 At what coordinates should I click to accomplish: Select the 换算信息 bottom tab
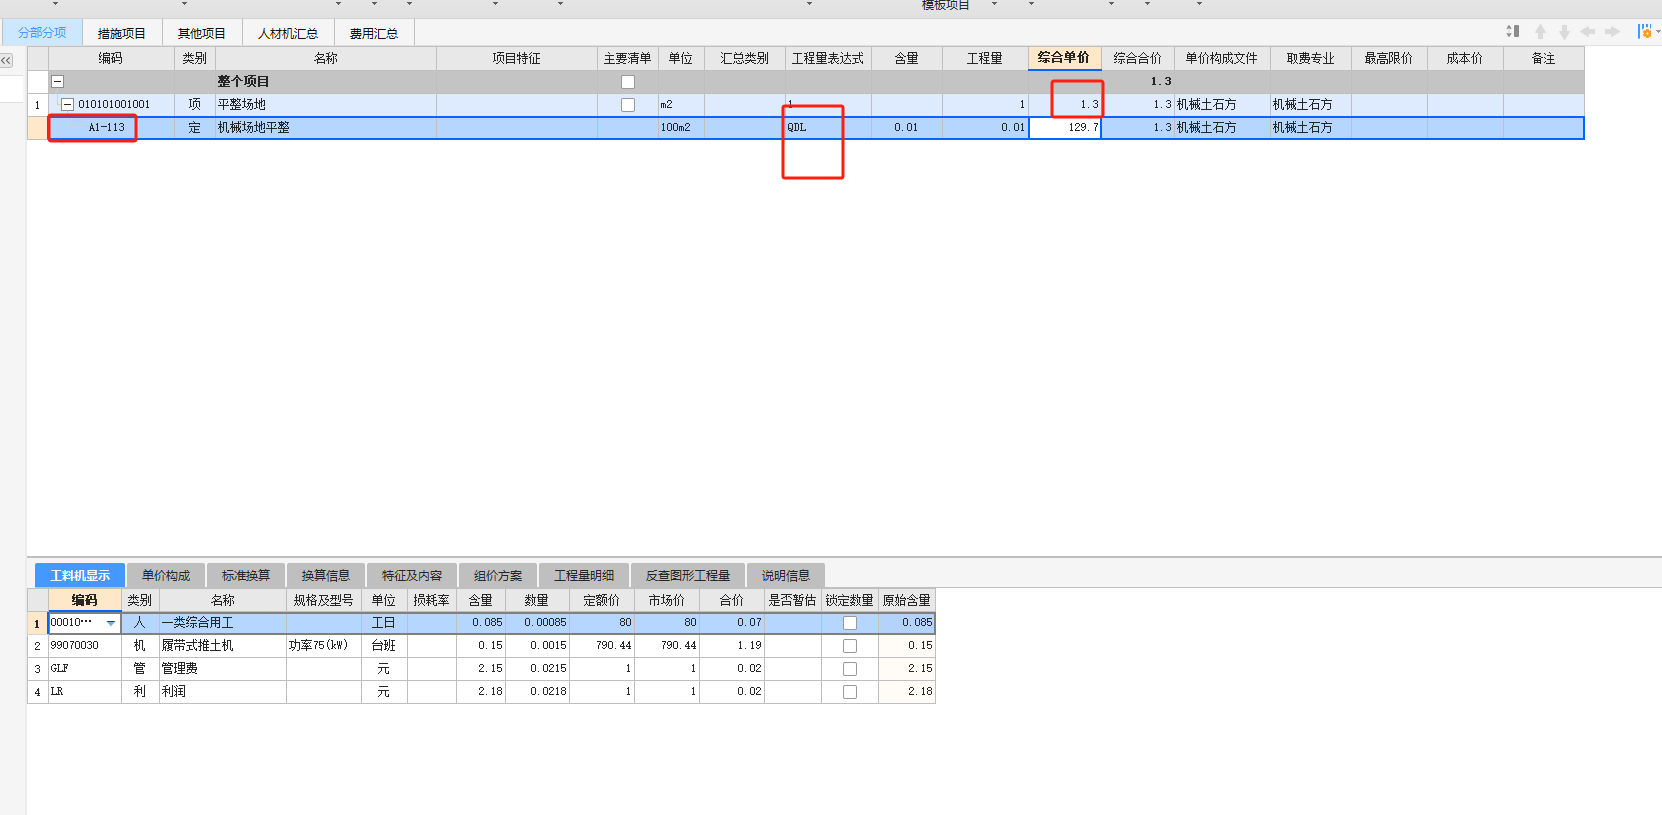point(326,576)
